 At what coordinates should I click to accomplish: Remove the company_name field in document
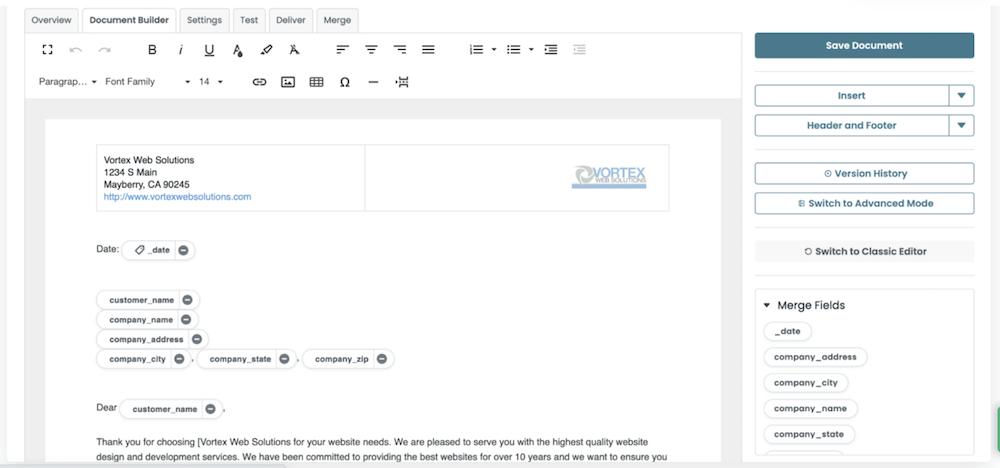point(186,319)
